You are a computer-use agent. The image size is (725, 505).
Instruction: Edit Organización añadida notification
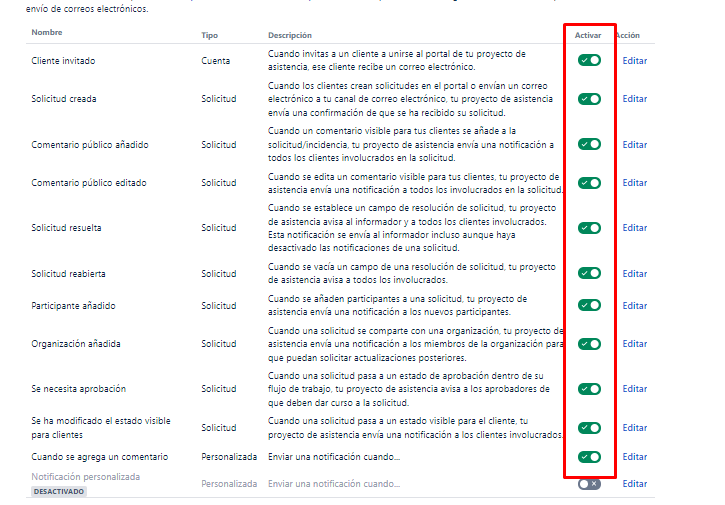(x=634, y=344)
